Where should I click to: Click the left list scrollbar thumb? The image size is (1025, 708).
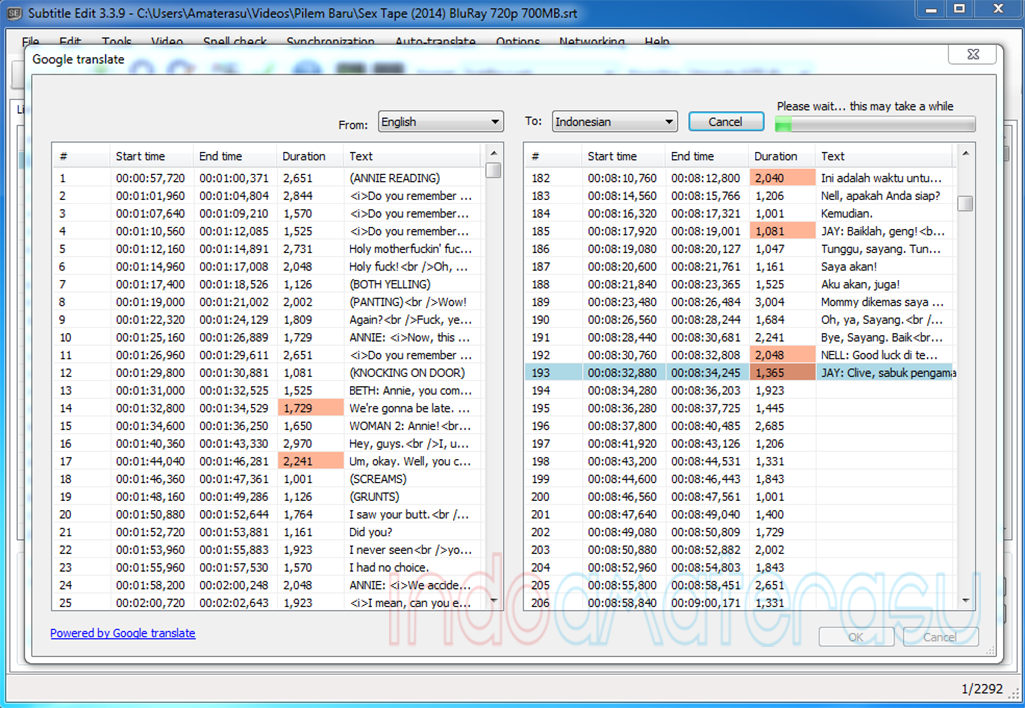tap(494, 171)
